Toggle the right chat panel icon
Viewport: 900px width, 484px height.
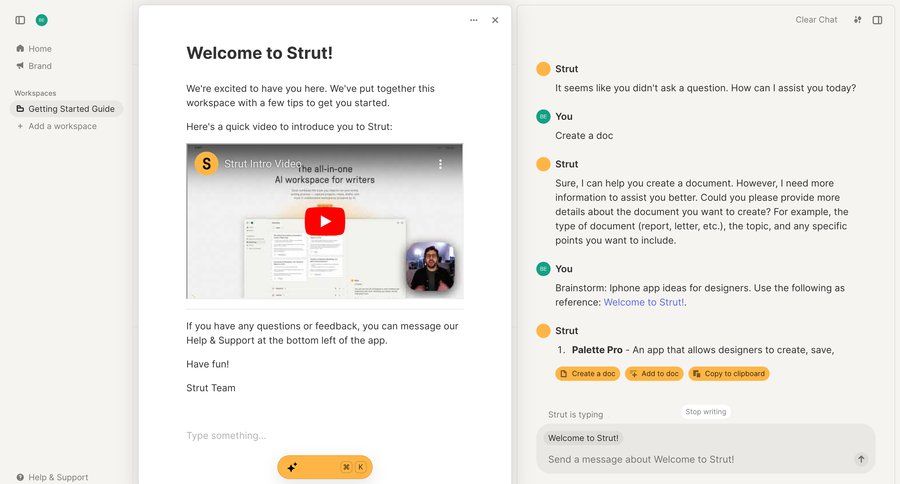(877, 20)
